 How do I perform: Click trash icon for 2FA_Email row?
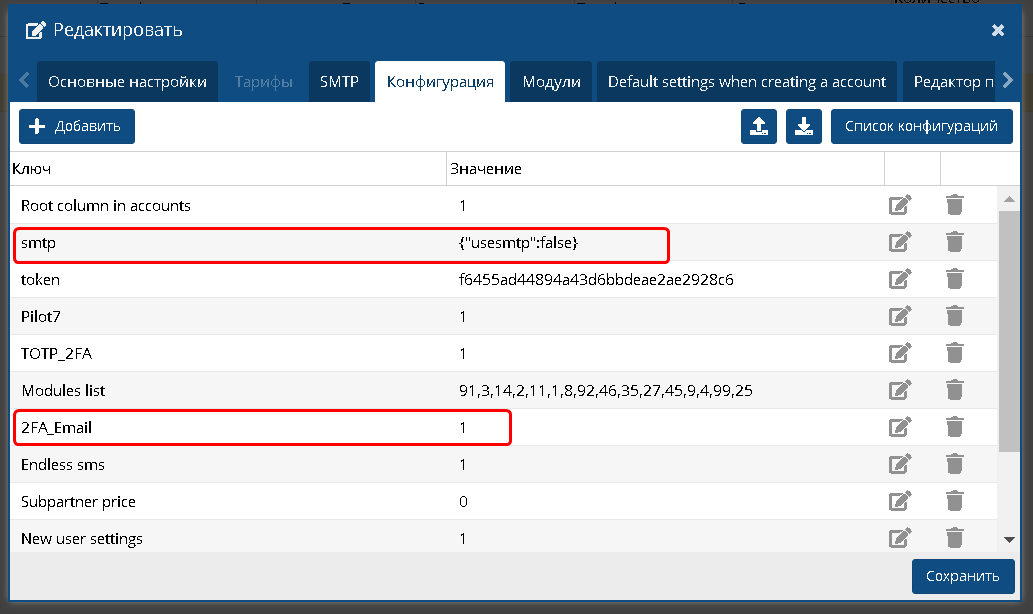(954, 427)
